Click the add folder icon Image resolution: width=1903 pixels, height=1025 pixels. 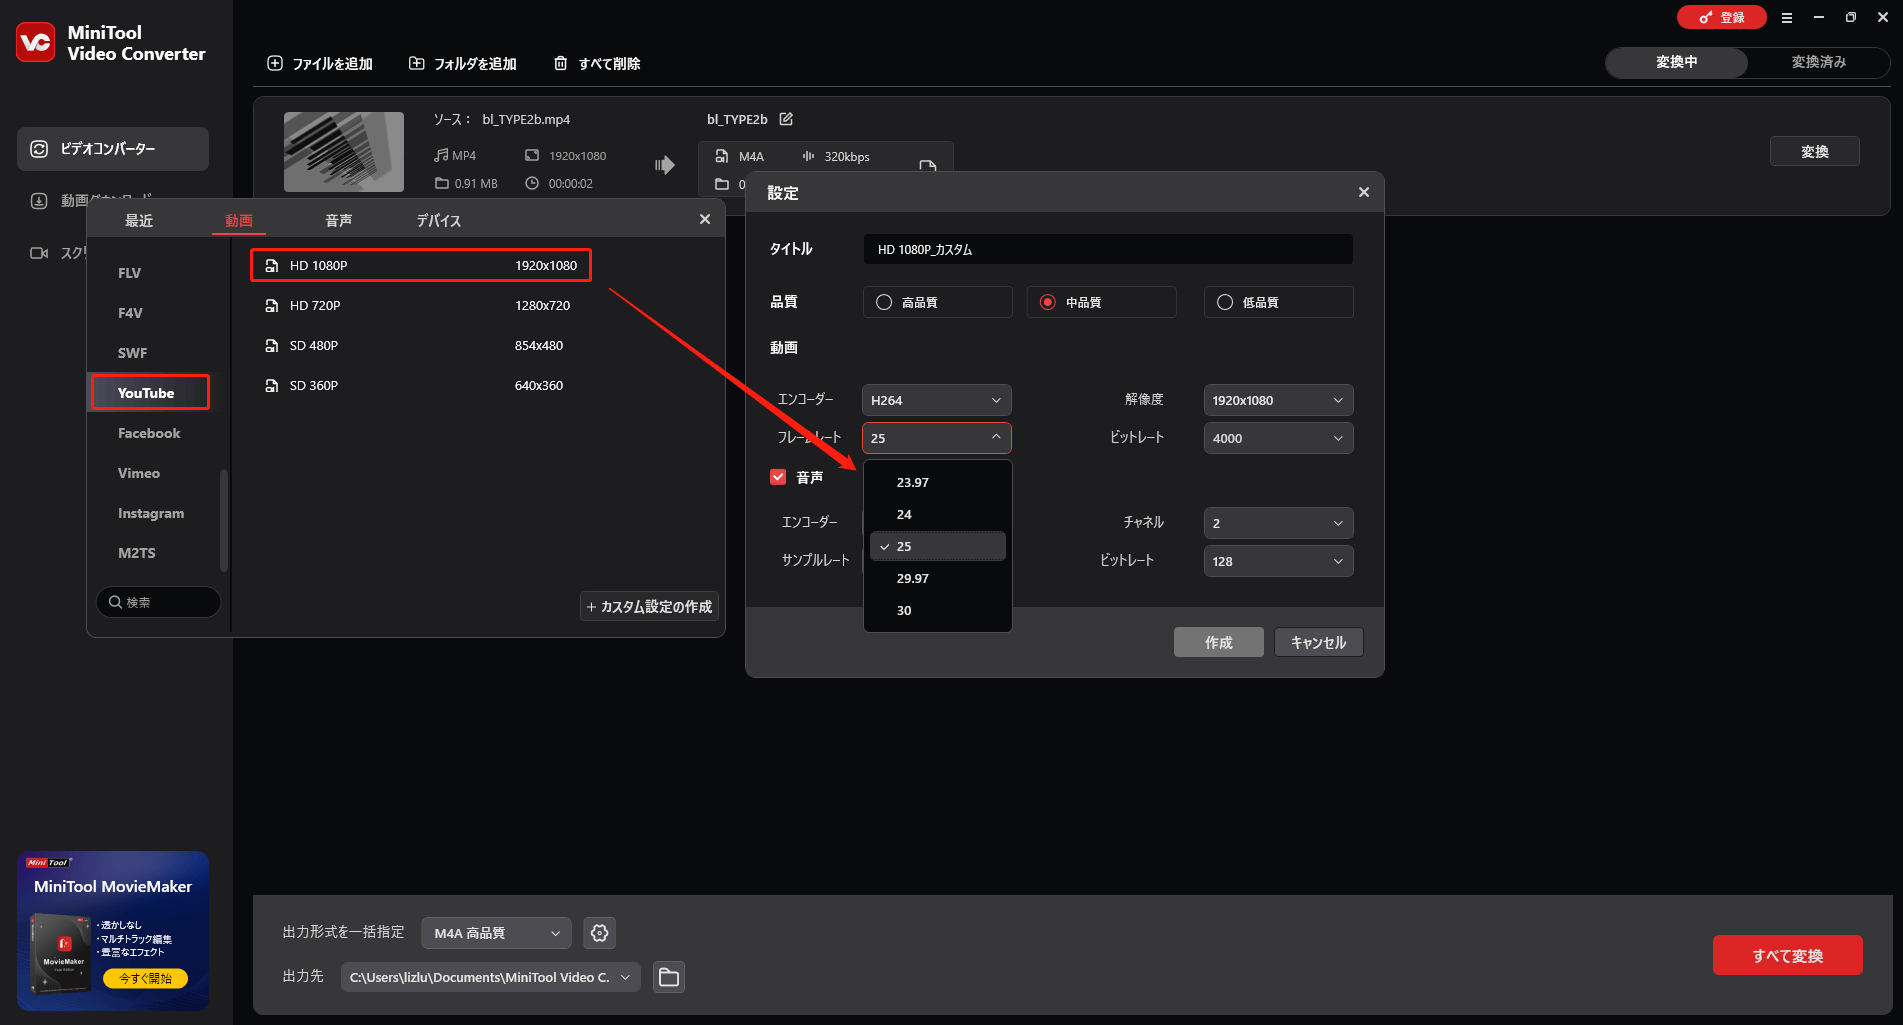(x=417, y=63)
